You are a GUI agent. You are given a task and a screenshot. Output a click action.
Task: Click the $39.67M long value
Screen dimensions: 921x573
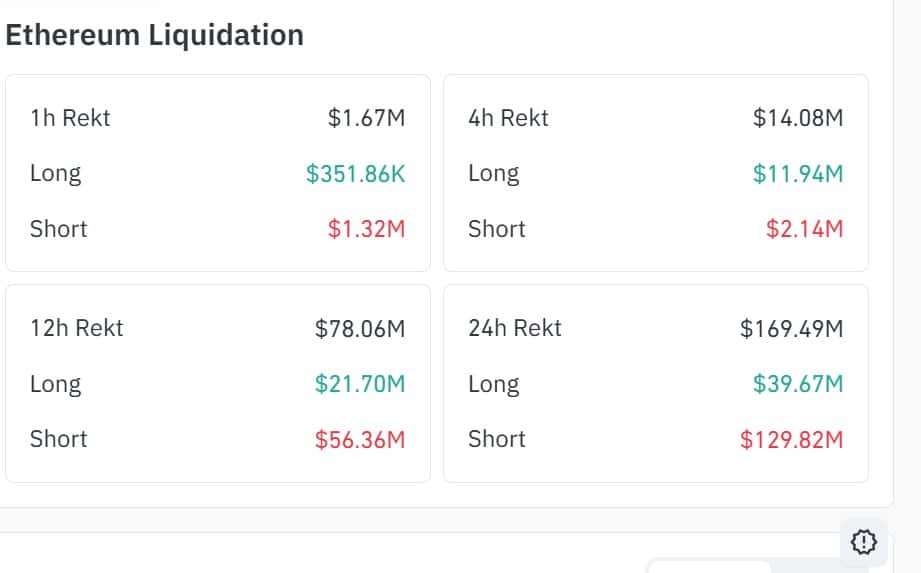[798, 384]
